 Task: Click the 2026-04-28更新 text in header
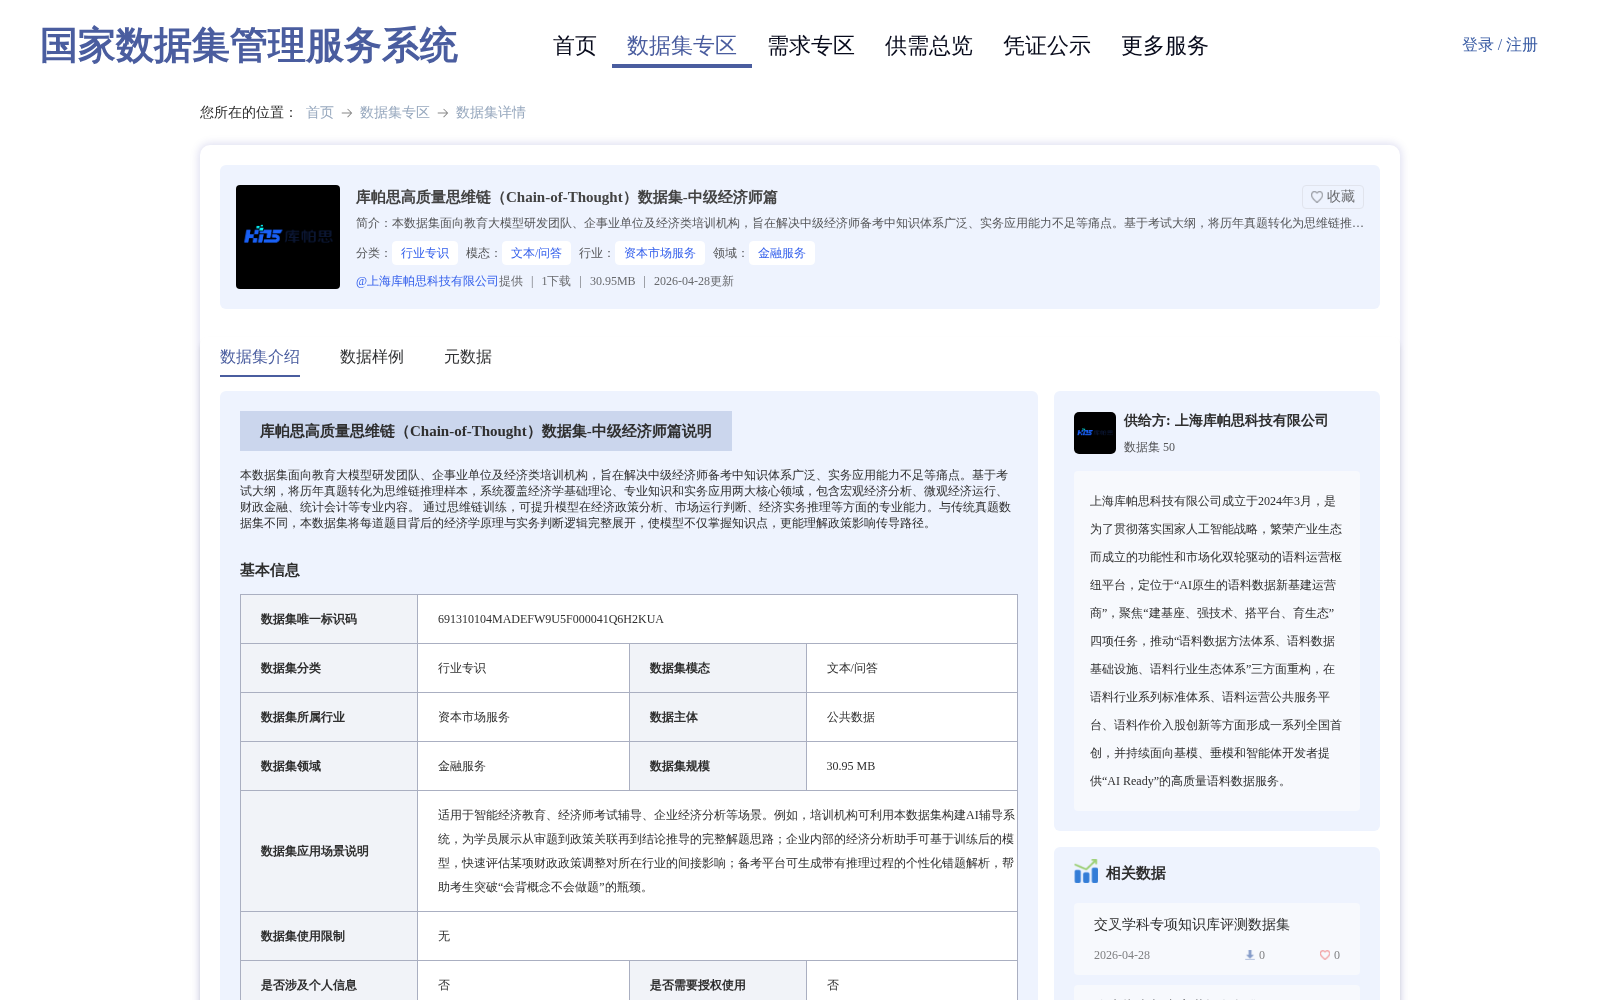[694, 281]
